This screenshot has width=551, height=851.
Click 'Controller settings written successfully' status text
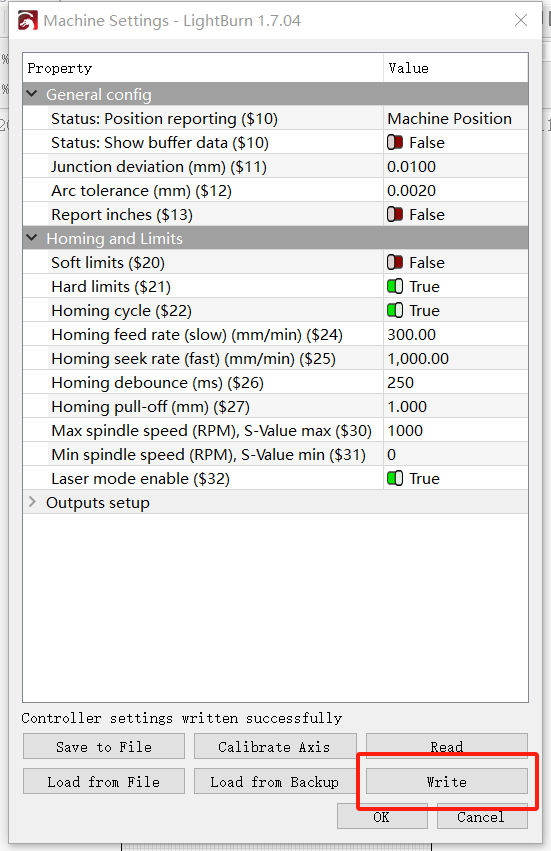click(x=182, y=718)
